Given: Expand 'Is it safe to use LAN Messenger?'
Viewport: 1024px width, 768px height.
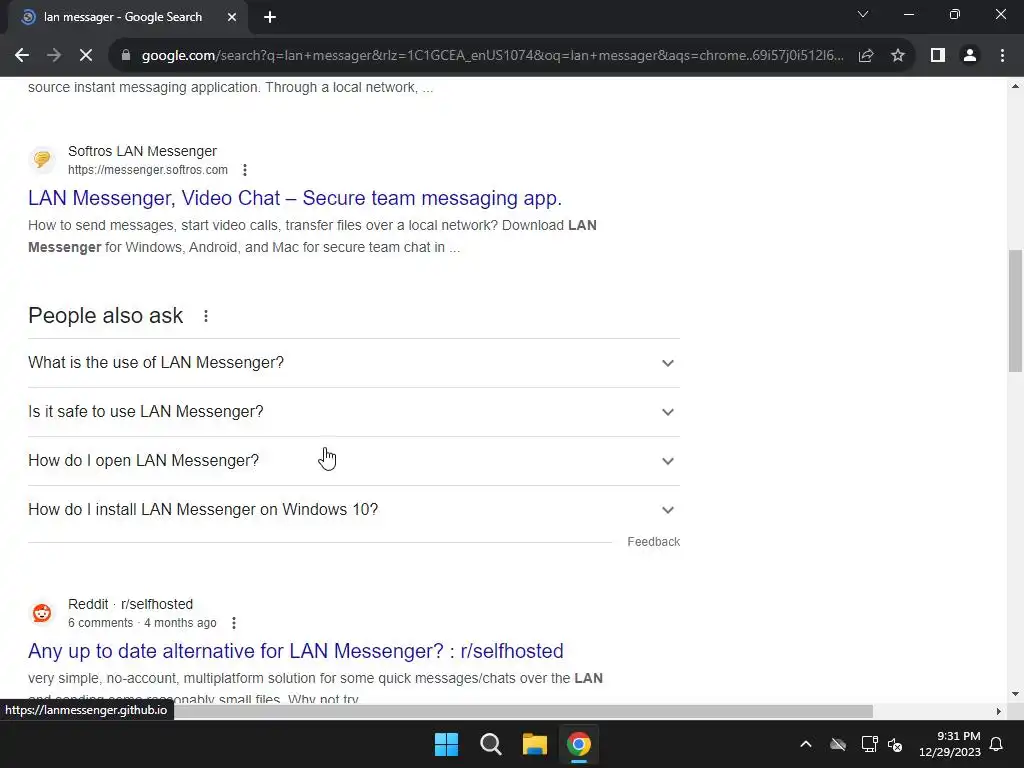Looking at the screenshot, I should point(354,411).
